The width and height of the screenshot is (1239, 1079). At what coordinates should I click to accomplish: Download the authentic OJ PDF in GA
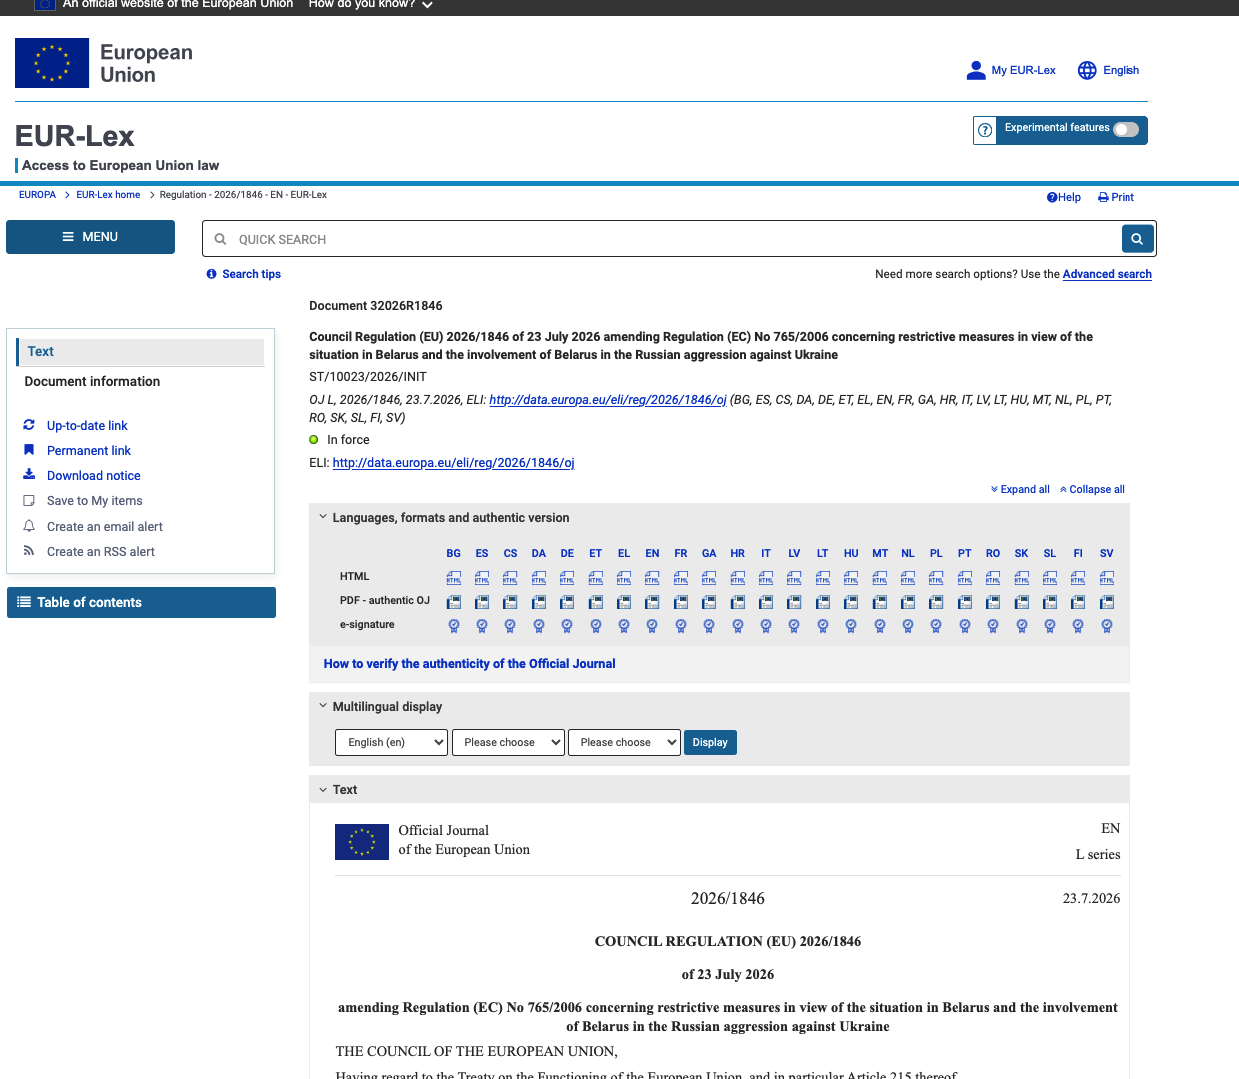(709, 602)
